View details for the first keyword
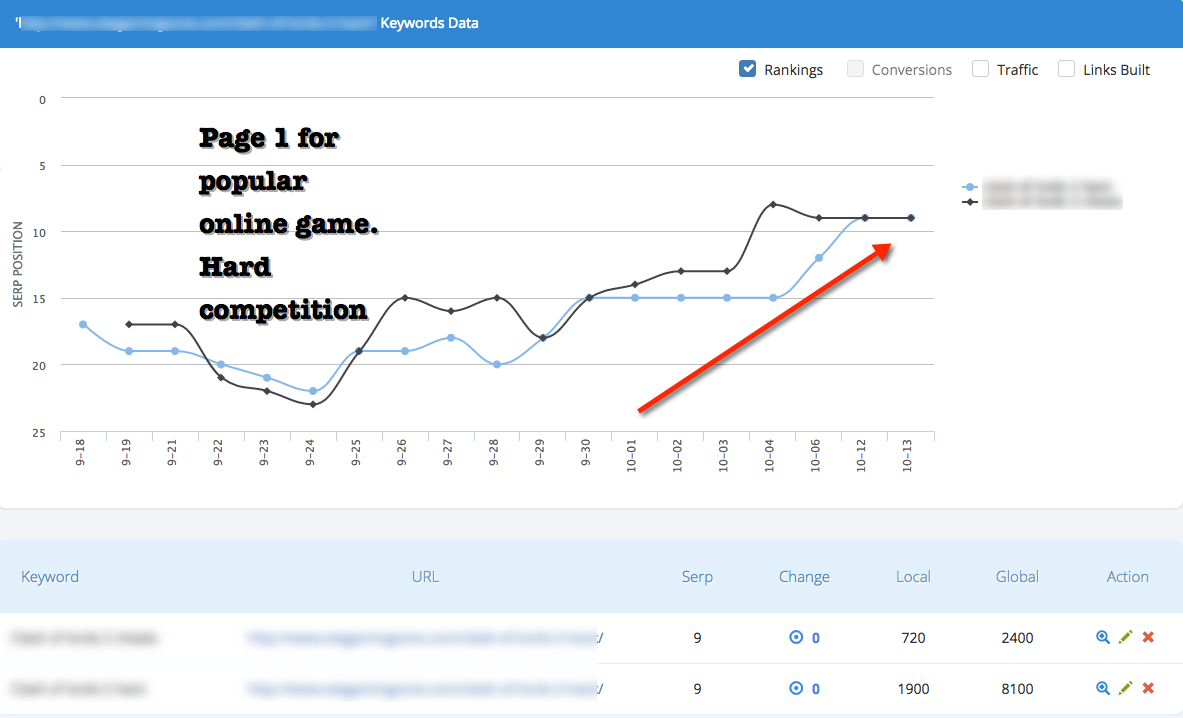This screenshot has width=1183, height=718. point(1103,637)
